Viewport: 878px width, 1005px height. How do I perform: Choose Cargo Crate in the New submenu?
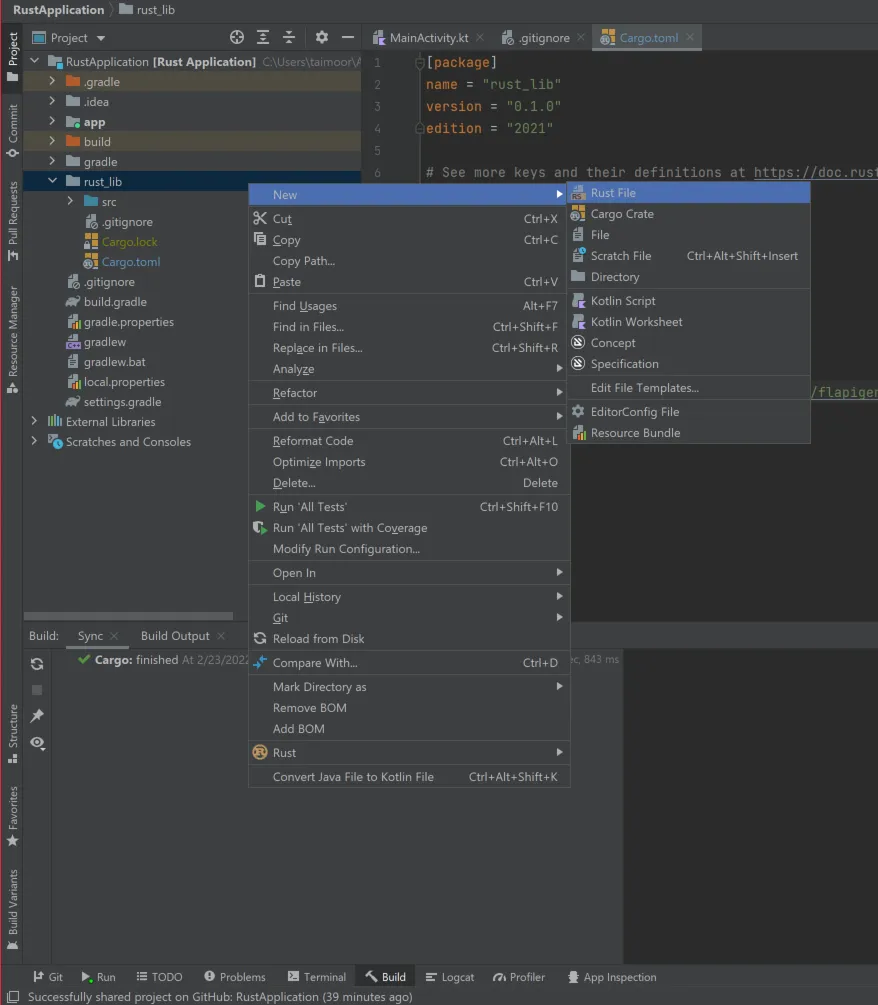[x=689, y=213]
